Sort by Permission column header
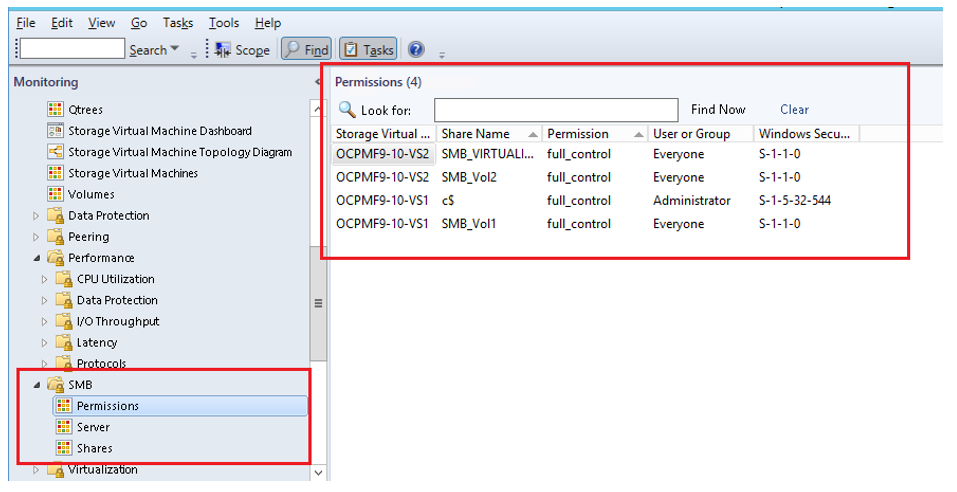The height and width of the screenshot is (492, 957). pos(595,134)
